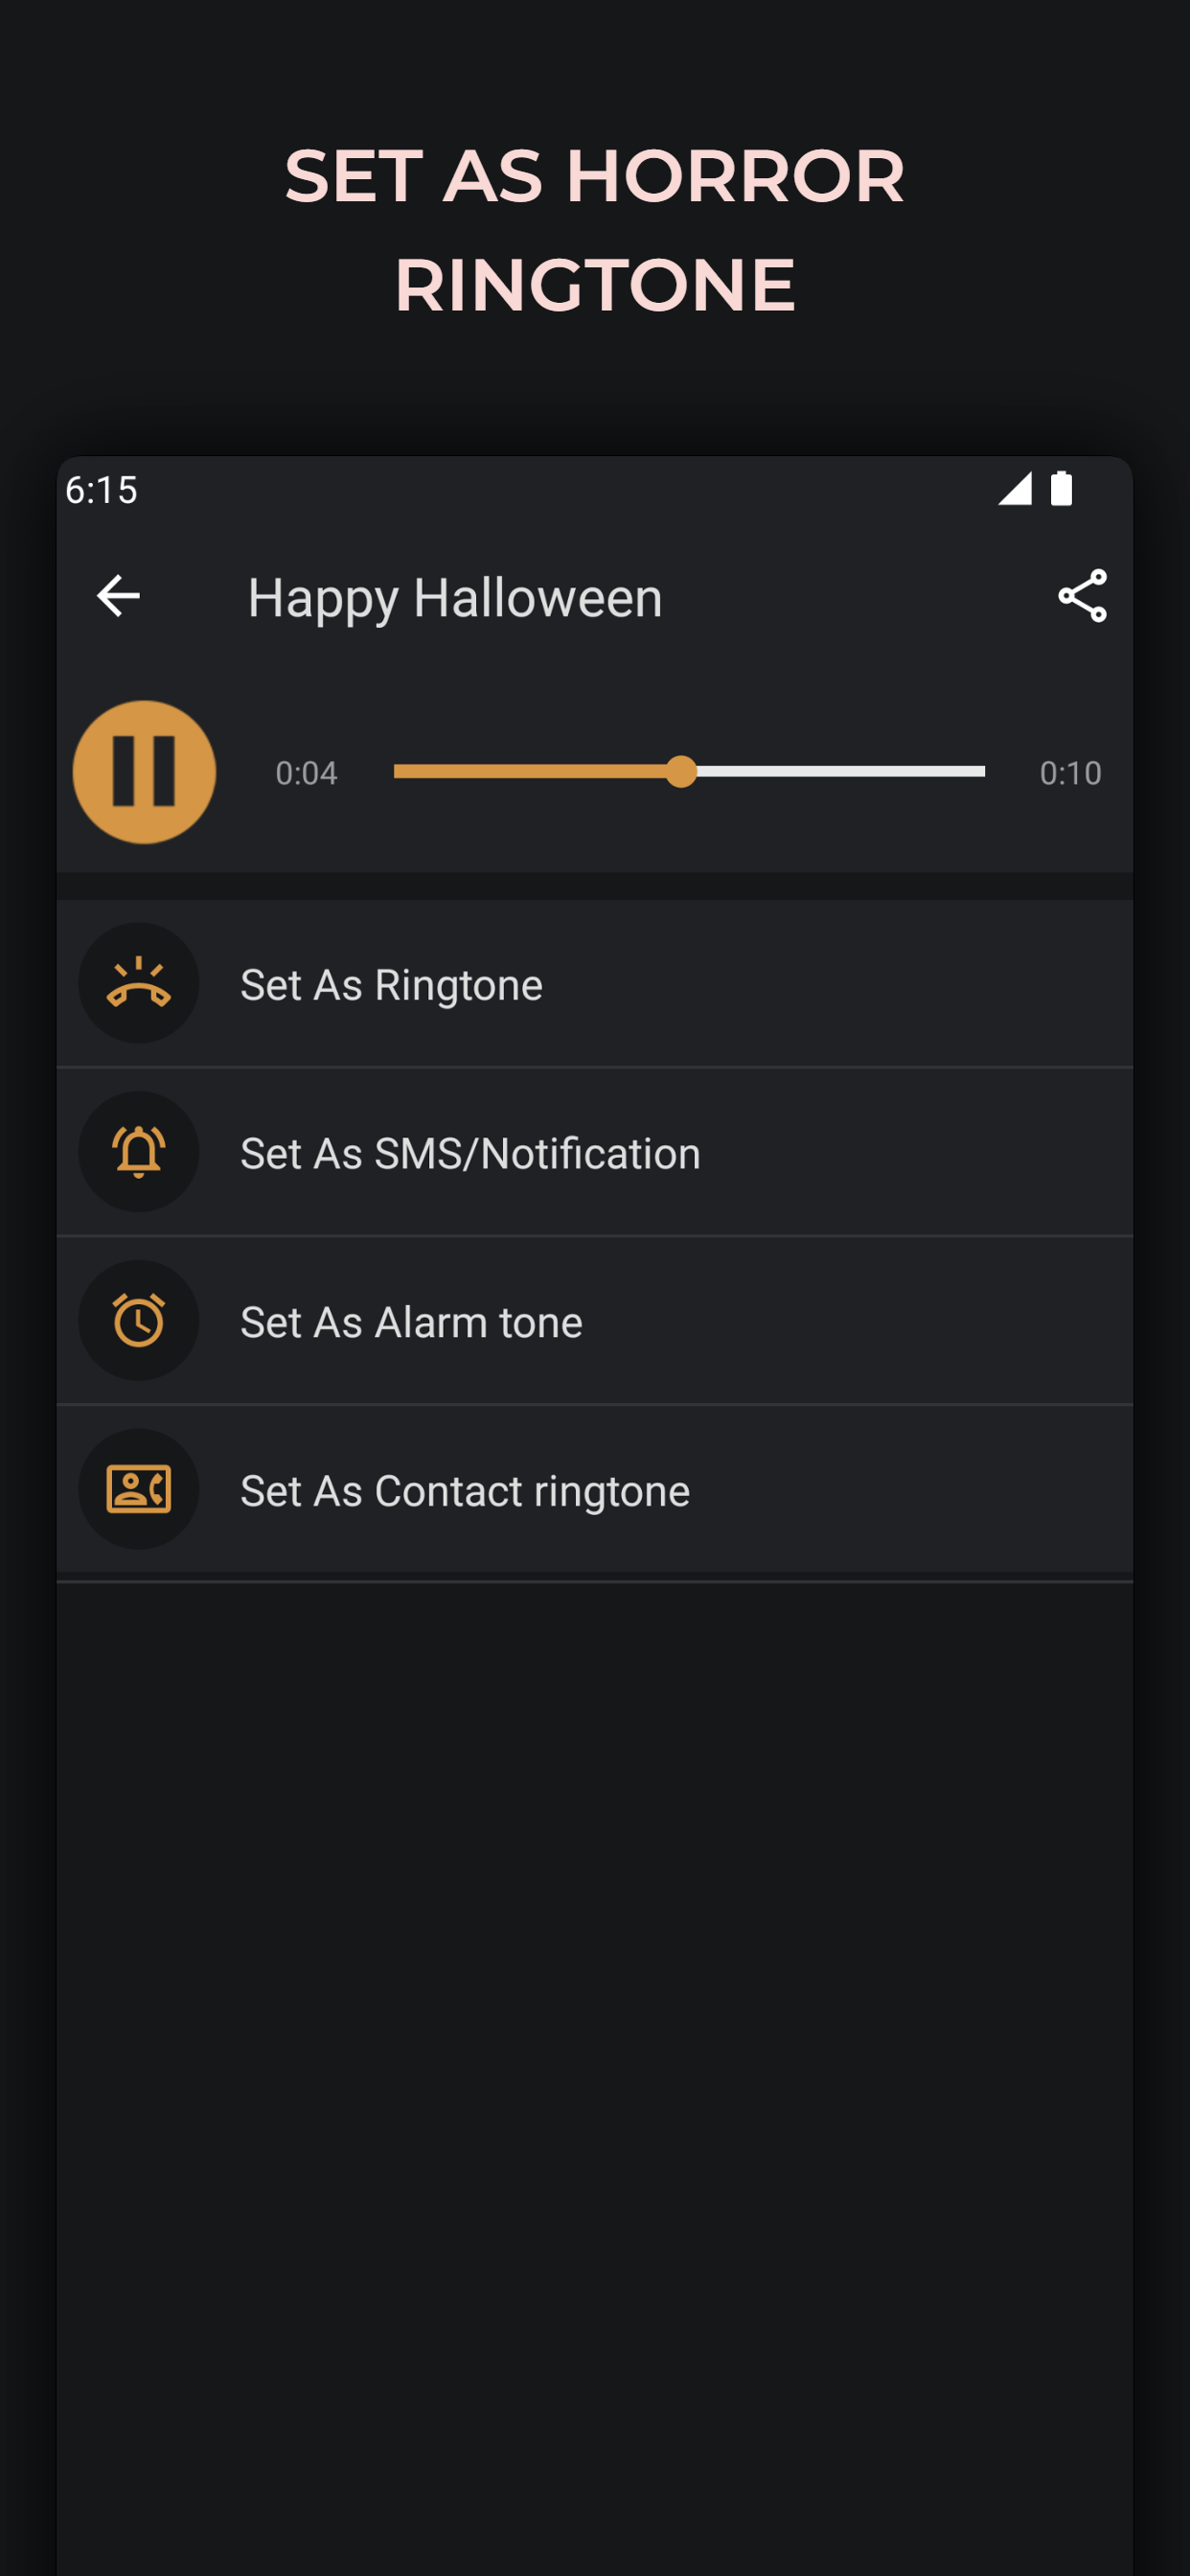The height and width of the screenshot is (2576, 1190).
Task: Tap the battery status icon
Action: click(1061, 489)
